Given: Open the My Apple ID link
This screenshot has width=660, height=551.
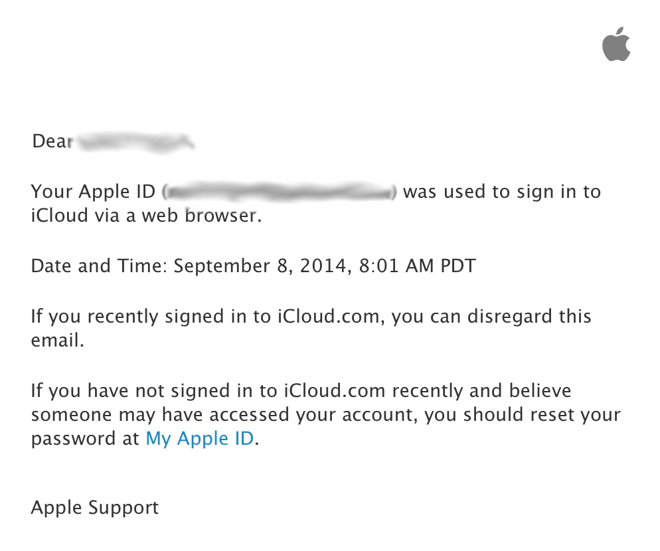Looking at the screenshot, I should pos(199,439).
